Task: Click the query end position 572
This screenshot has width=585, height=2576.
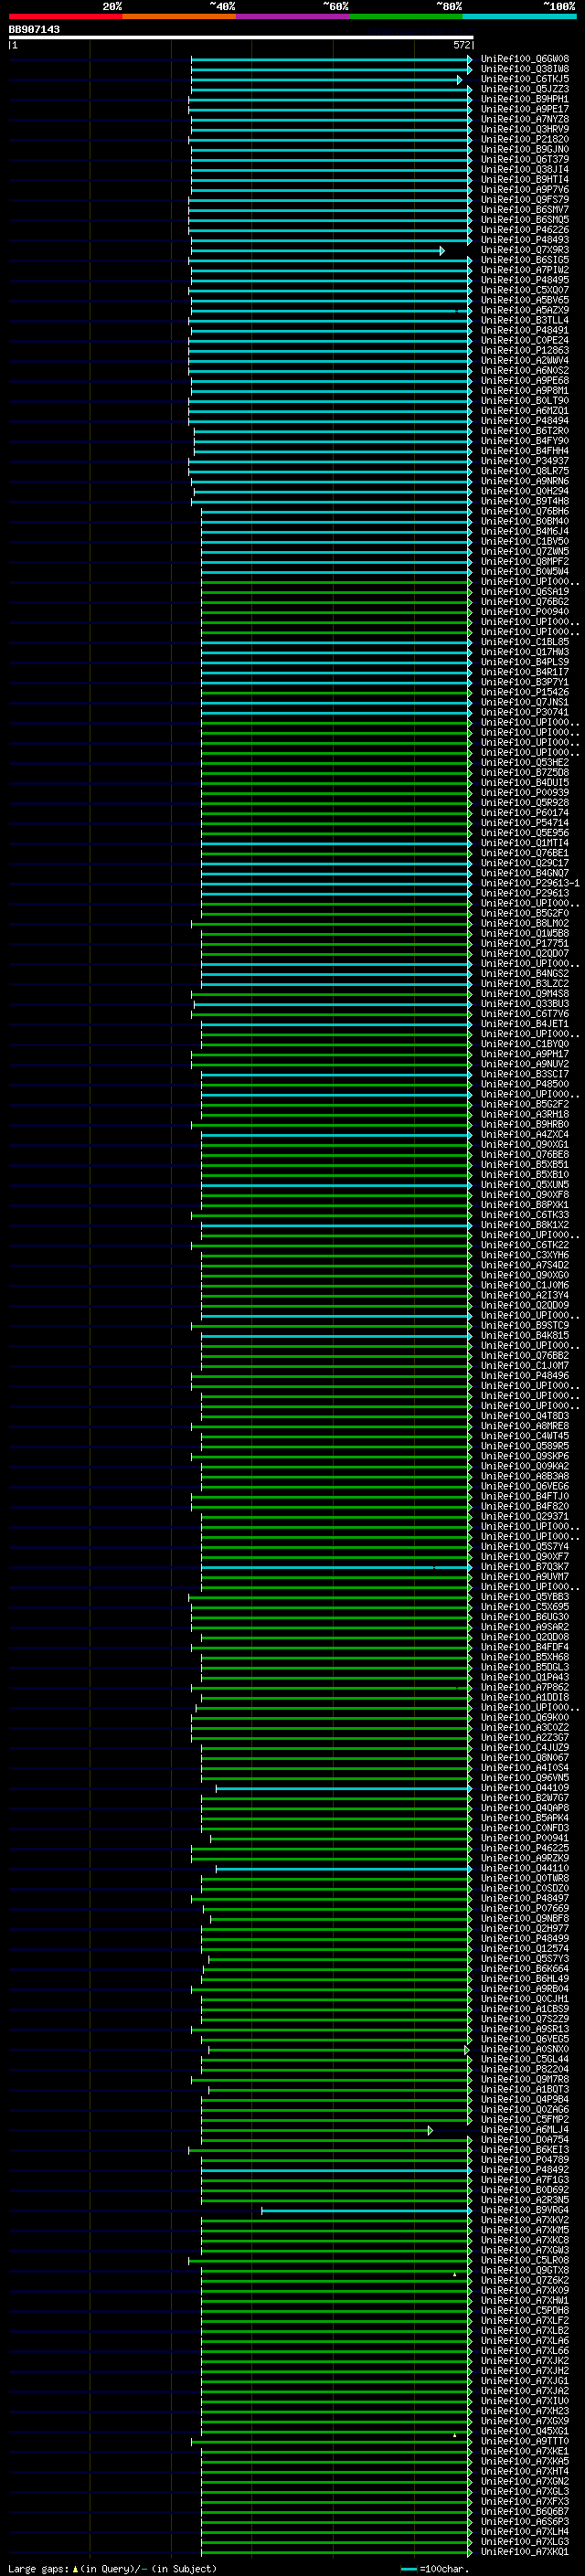Action: point(461,45)
